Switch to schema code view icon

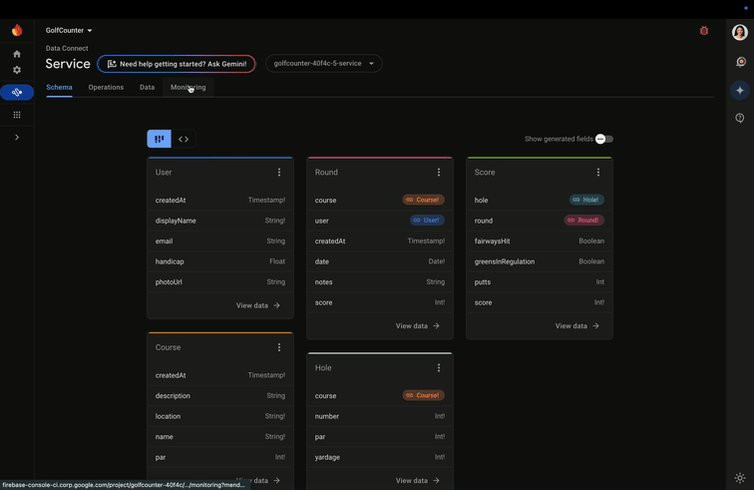184,139
